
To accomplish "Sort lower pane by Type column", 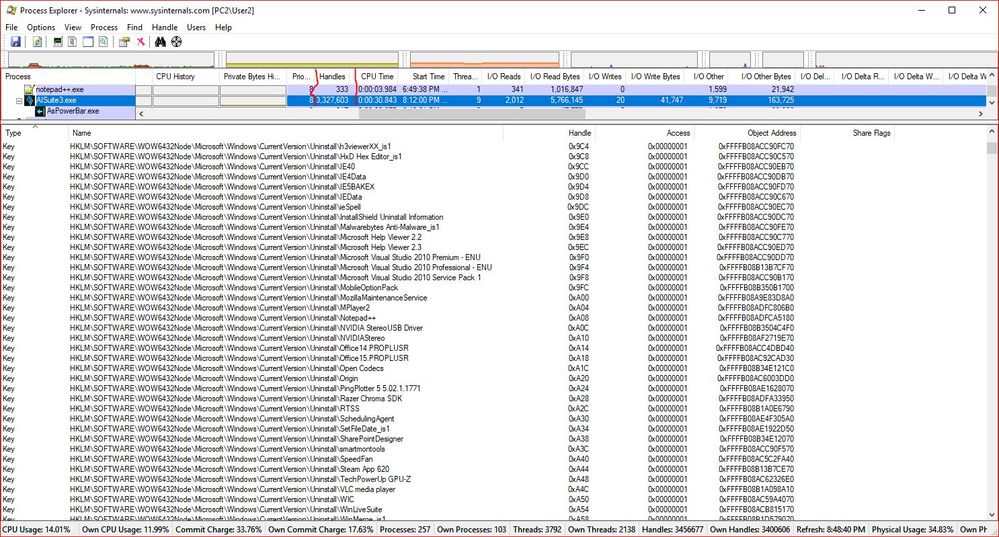I will tap(34, 132).
